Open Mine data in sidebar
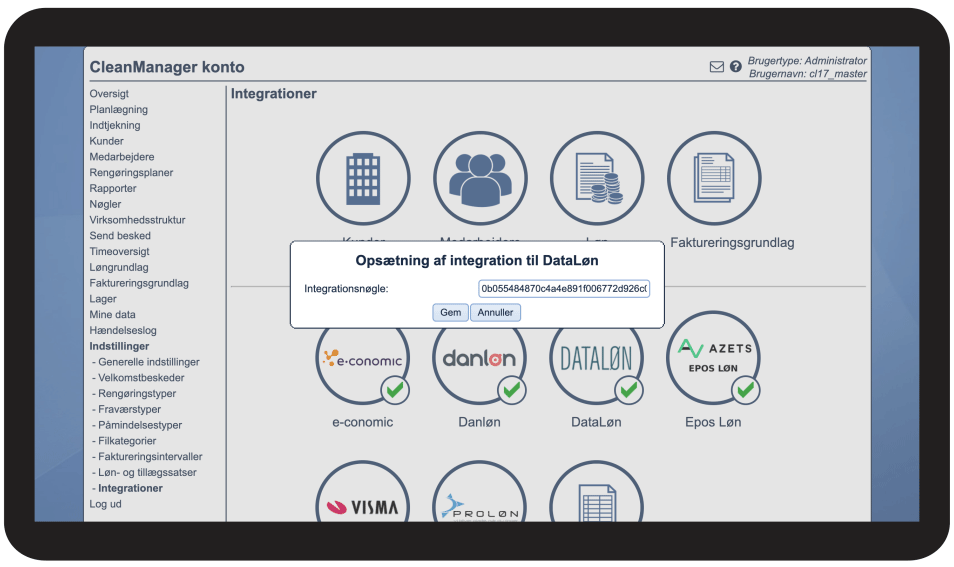Image resolution: width=954 pixels, height=567 pixels. point(113,315)
